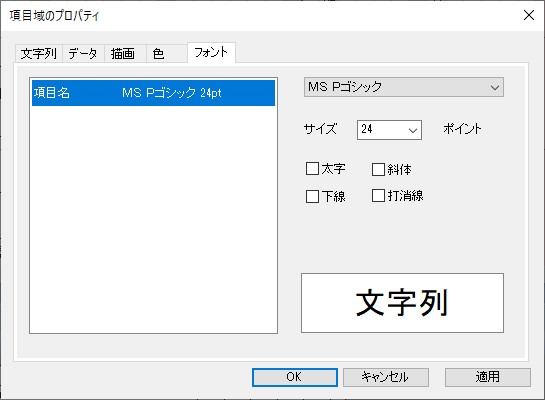The width and height of the screenshot is (545, 400).
Task: Enable the 太字 bold checkbox
Action: click(x=312, y=169)
